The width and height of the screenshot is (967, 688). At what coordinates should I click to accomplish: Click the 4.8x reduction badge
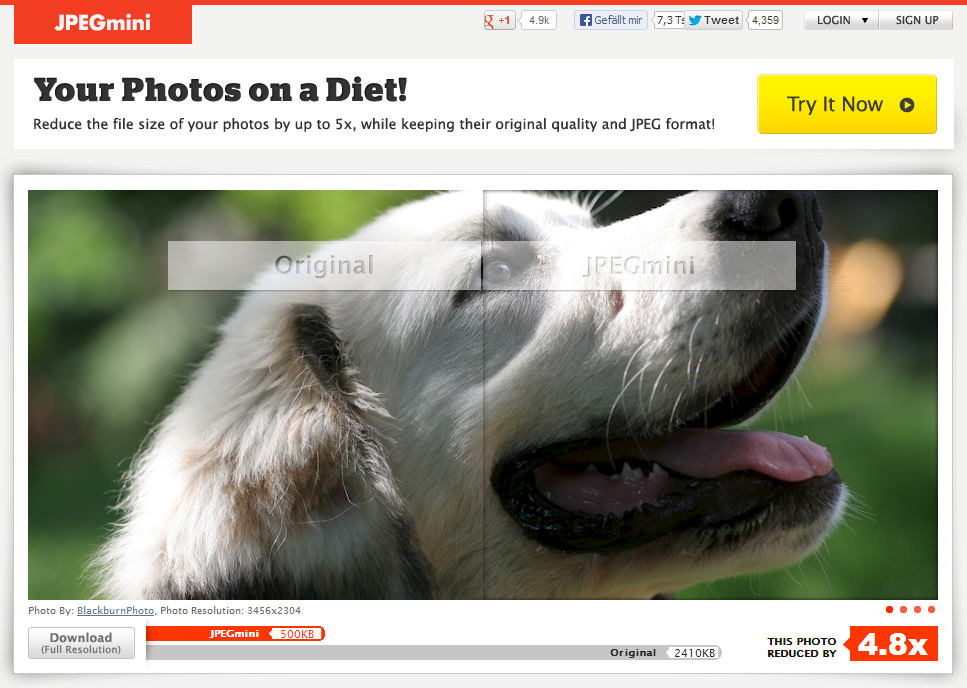893,644
